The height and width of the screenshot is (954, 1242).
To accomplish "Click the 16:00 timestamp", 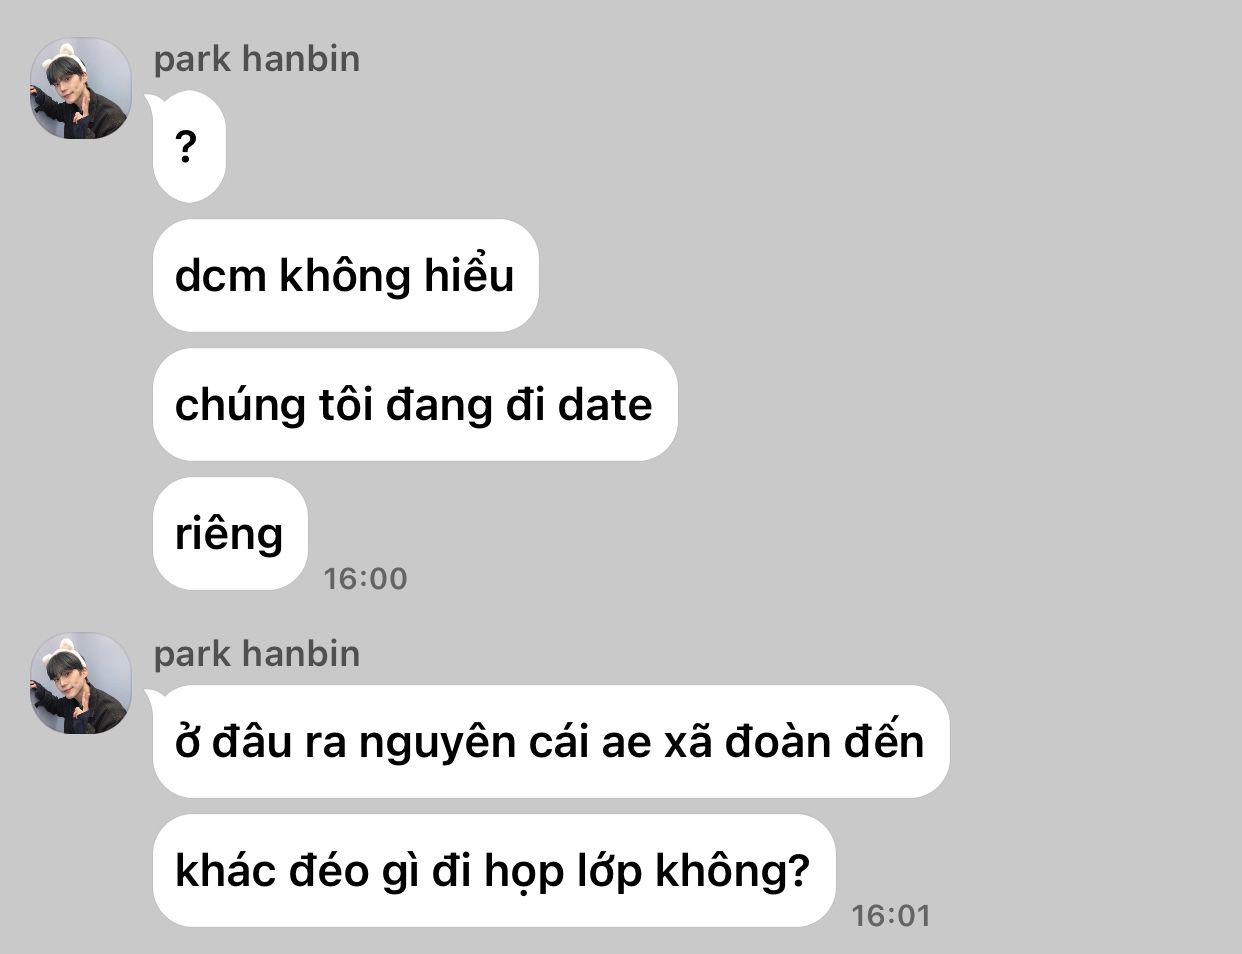I will pyautogui.click(x=365, y=578).
